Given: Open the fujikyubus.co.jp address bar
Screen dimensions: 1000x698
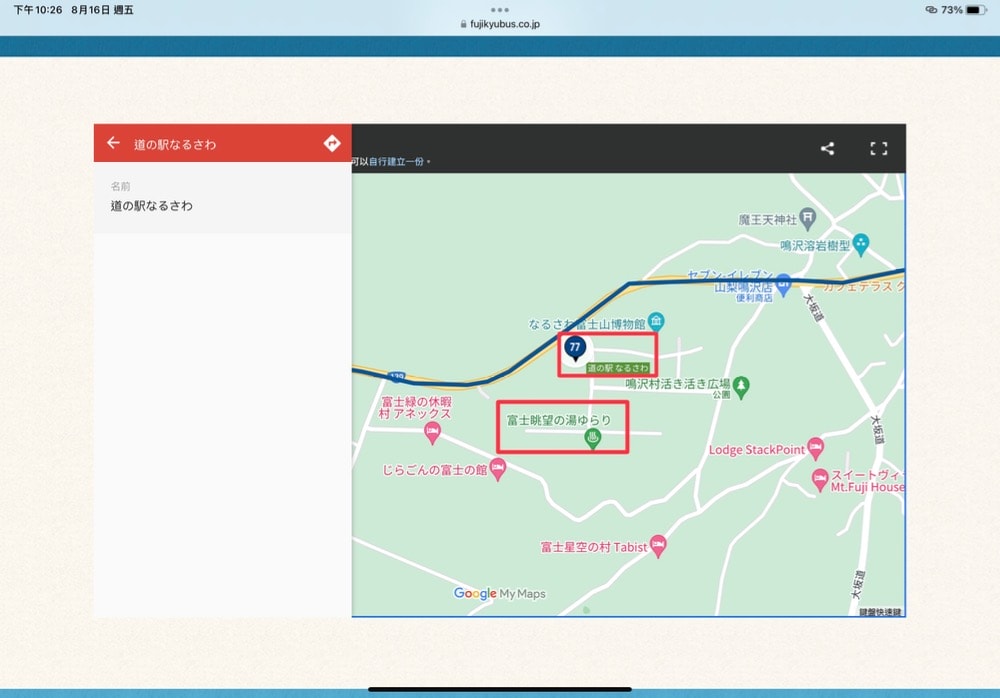Looking at the screenshot, I should point(500,24).
